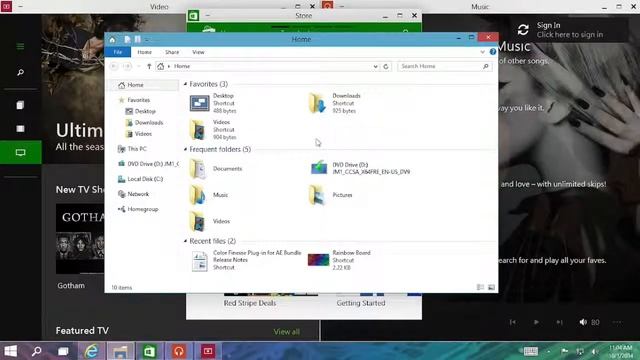Click the Back navigation arrow in Explorer
The image size is (640, 360).
point(114,66)
